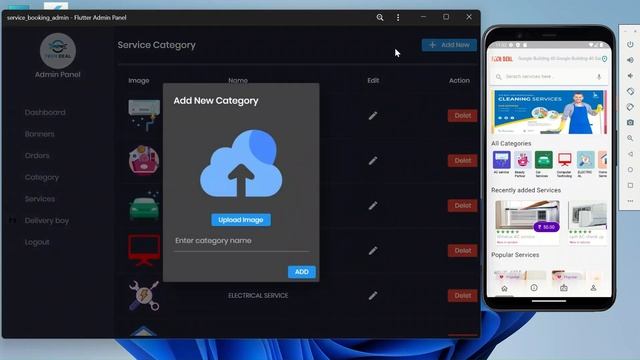Open Orders in admin sidebar
Image resolution: width=640 pixels, height=360 pixels.
(x=37, y=156)
